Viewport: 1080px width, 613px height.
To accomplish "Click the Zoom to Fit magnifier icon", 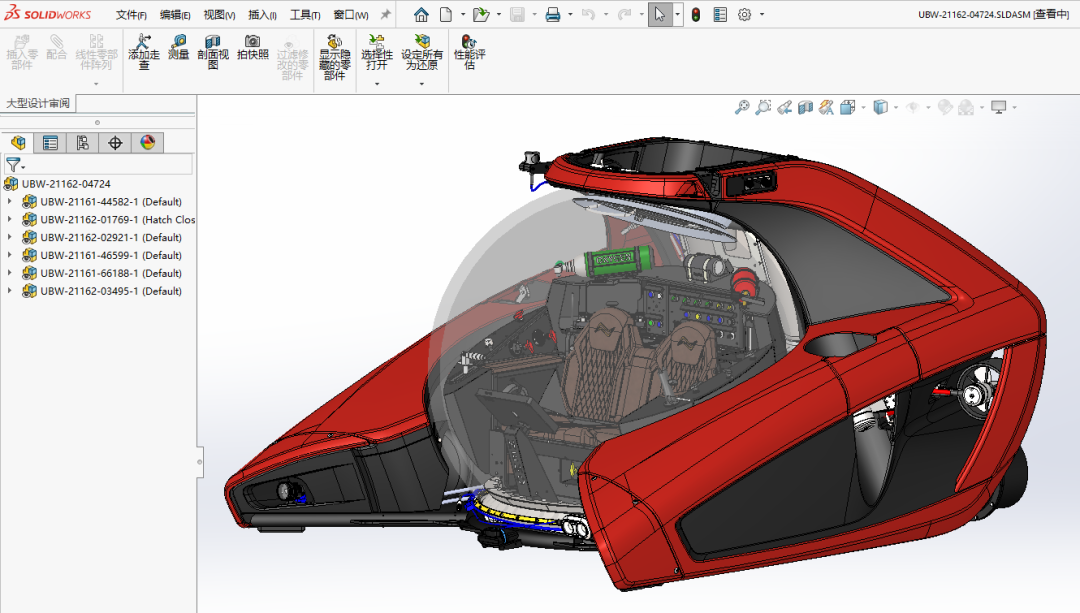I will (x=742, y=107).
